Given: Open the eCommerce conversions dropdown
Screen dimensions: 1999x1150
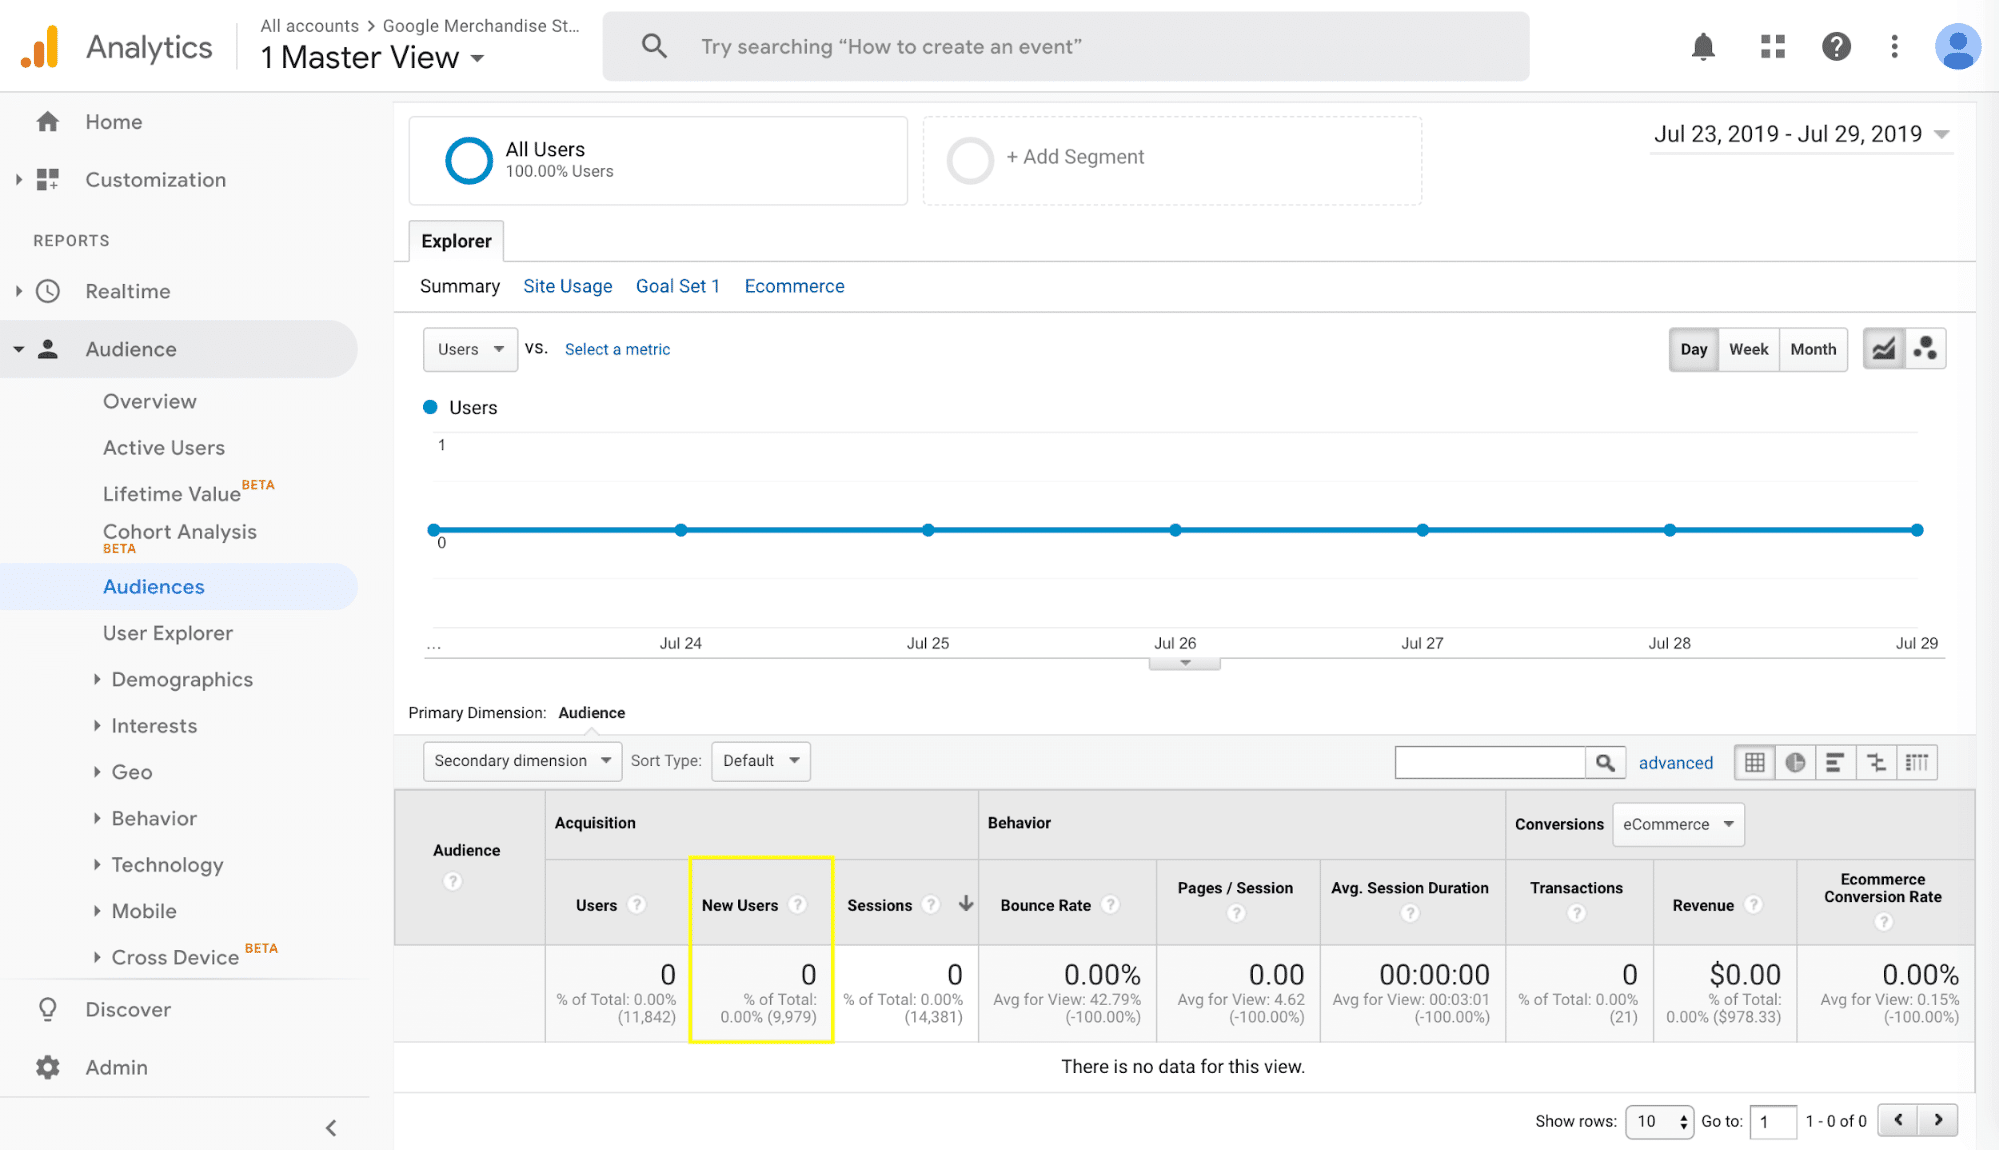Looking at the screenshot, I should 1678,824.
